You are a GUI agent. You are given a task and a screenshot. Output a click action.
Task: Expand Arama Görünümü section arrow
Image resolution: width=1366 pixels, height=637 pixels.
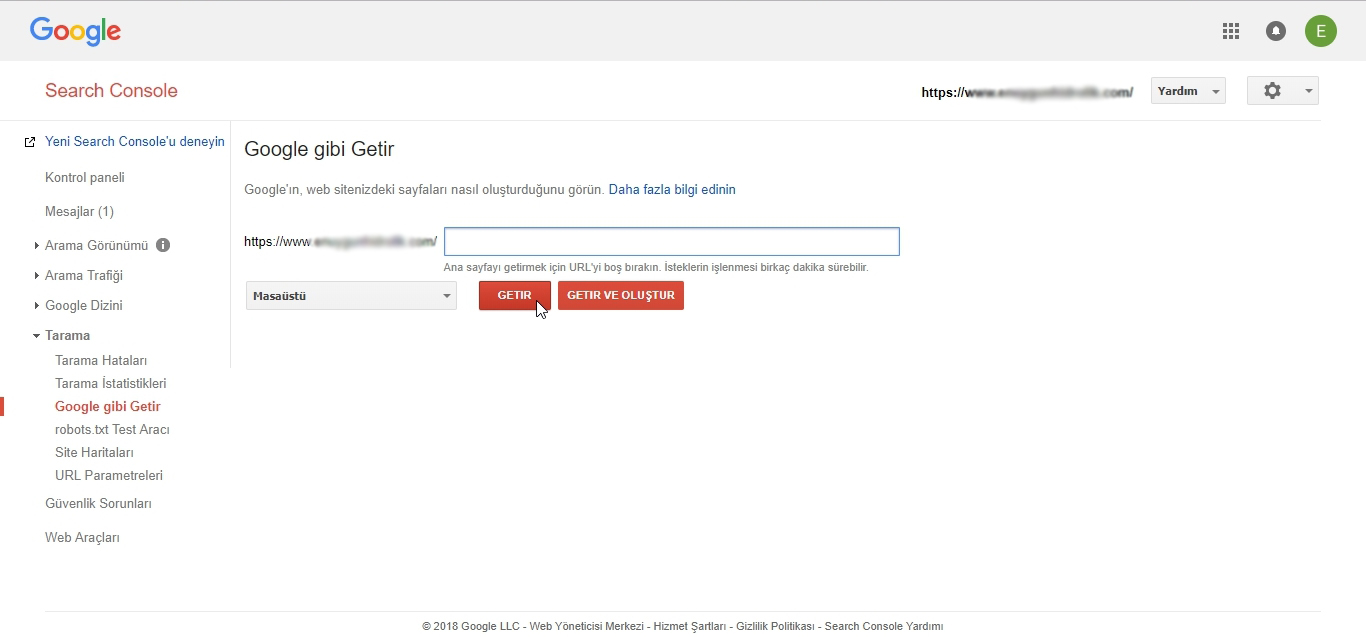click(x=36, y=246)
